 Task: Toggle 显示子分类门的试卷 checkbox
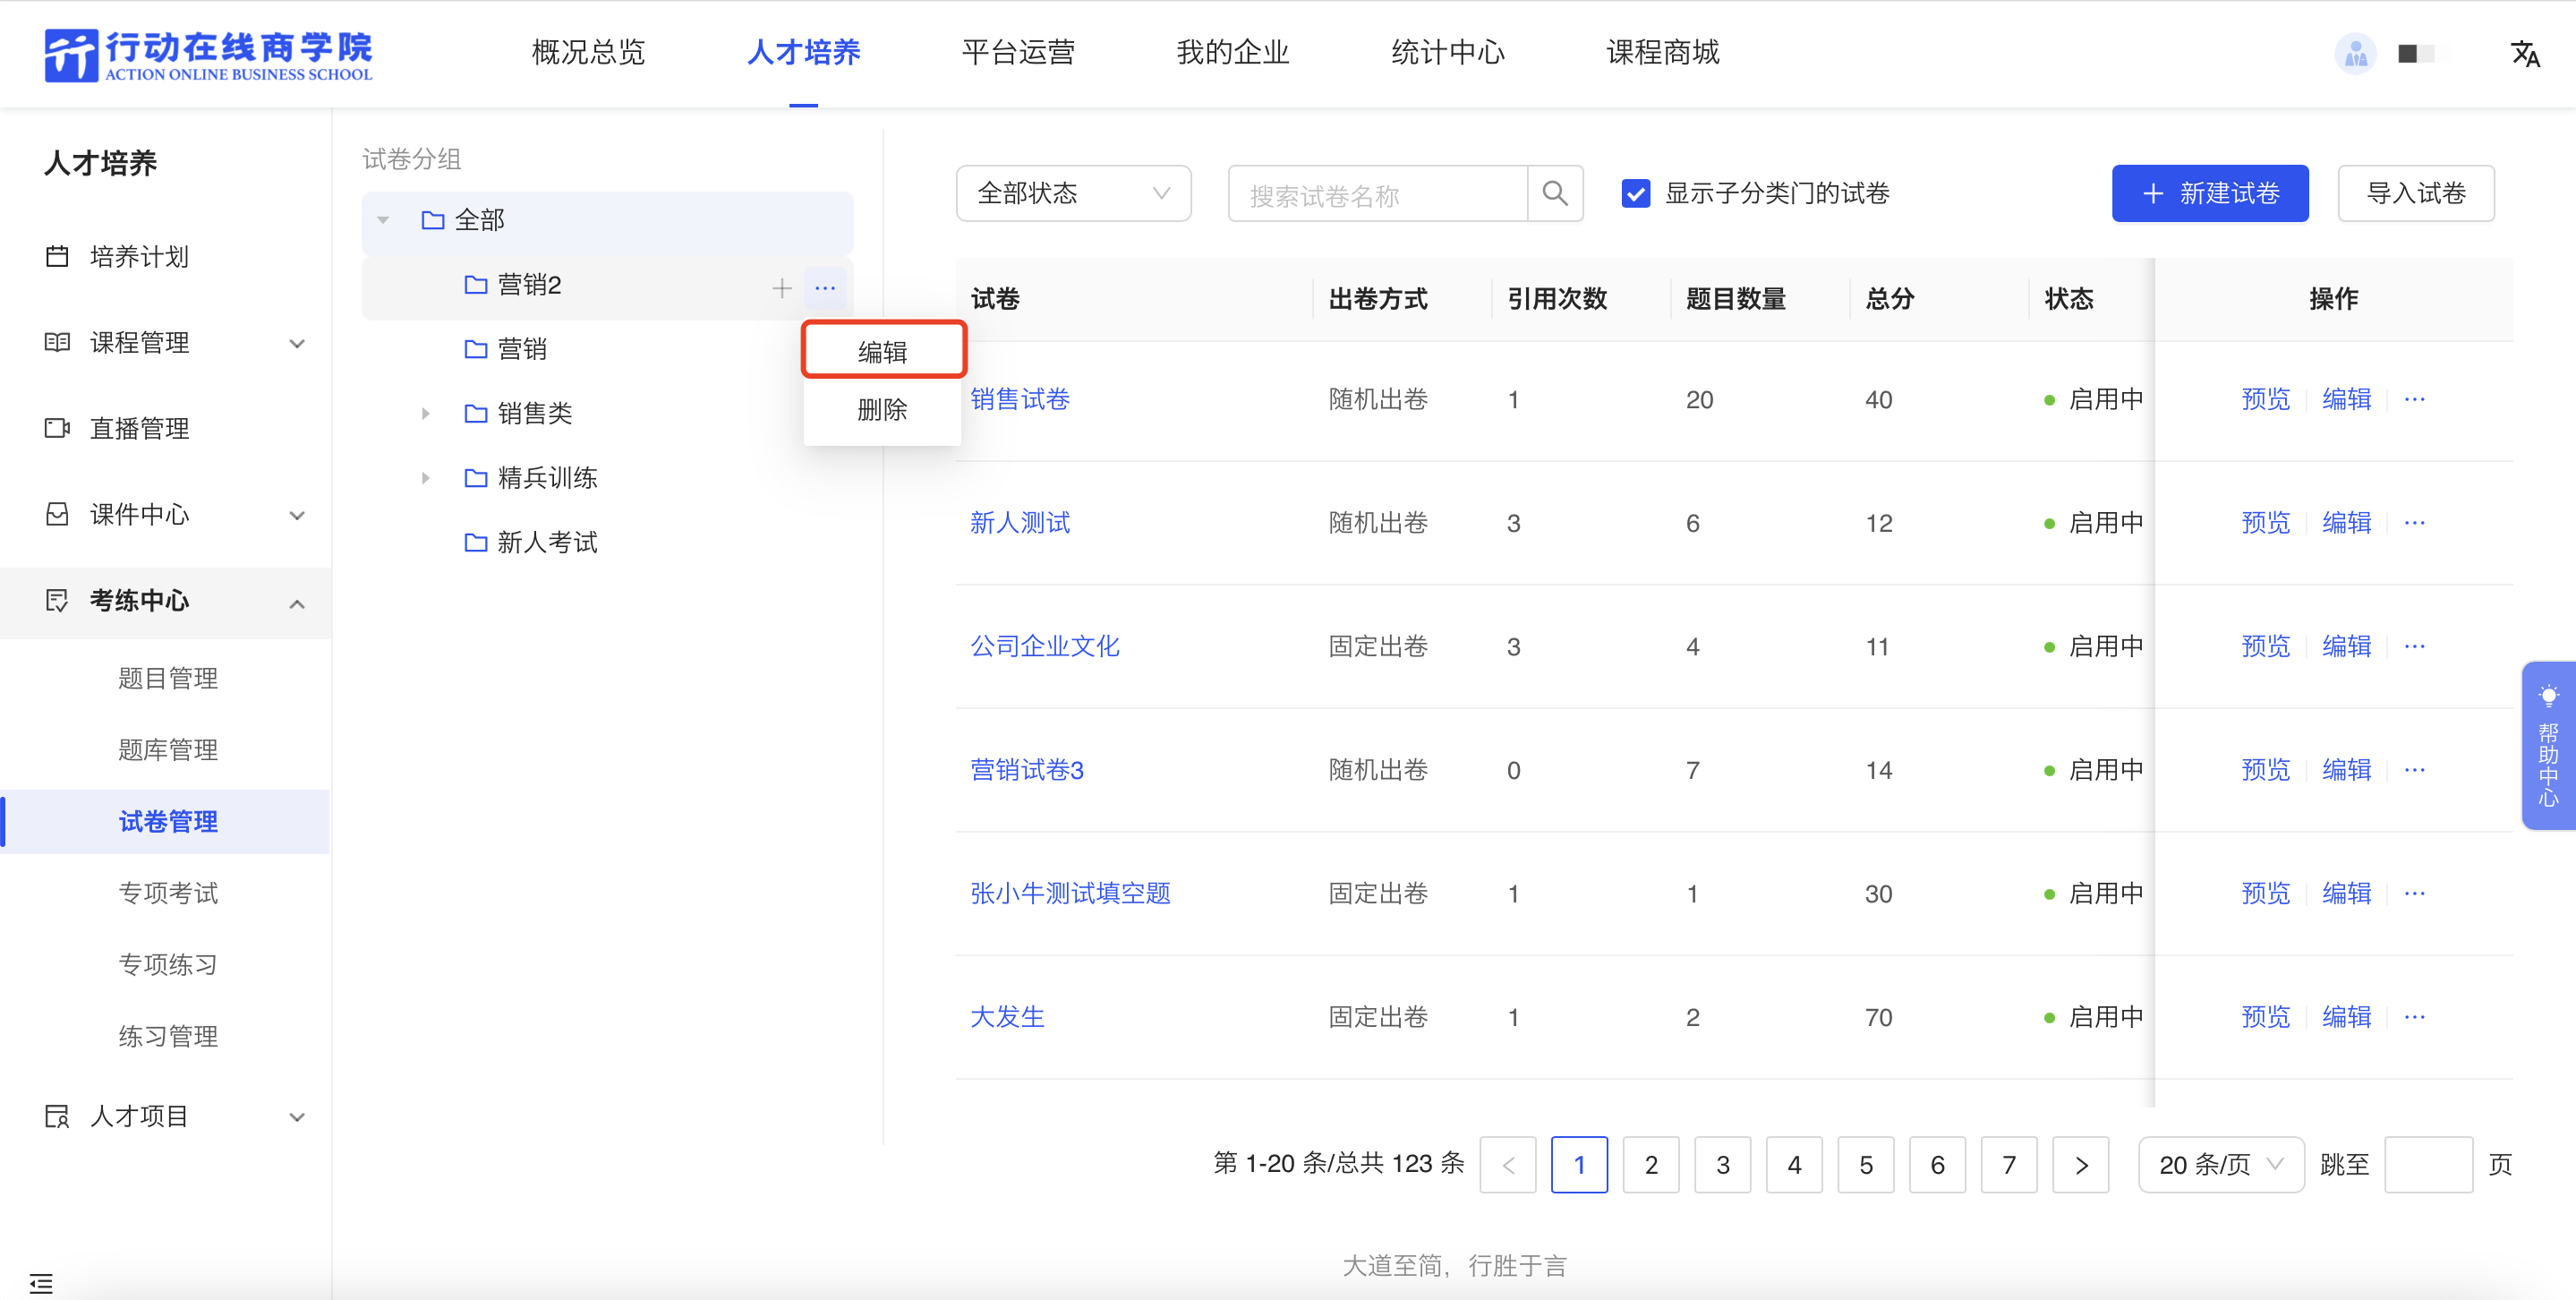pos(1635,193)
